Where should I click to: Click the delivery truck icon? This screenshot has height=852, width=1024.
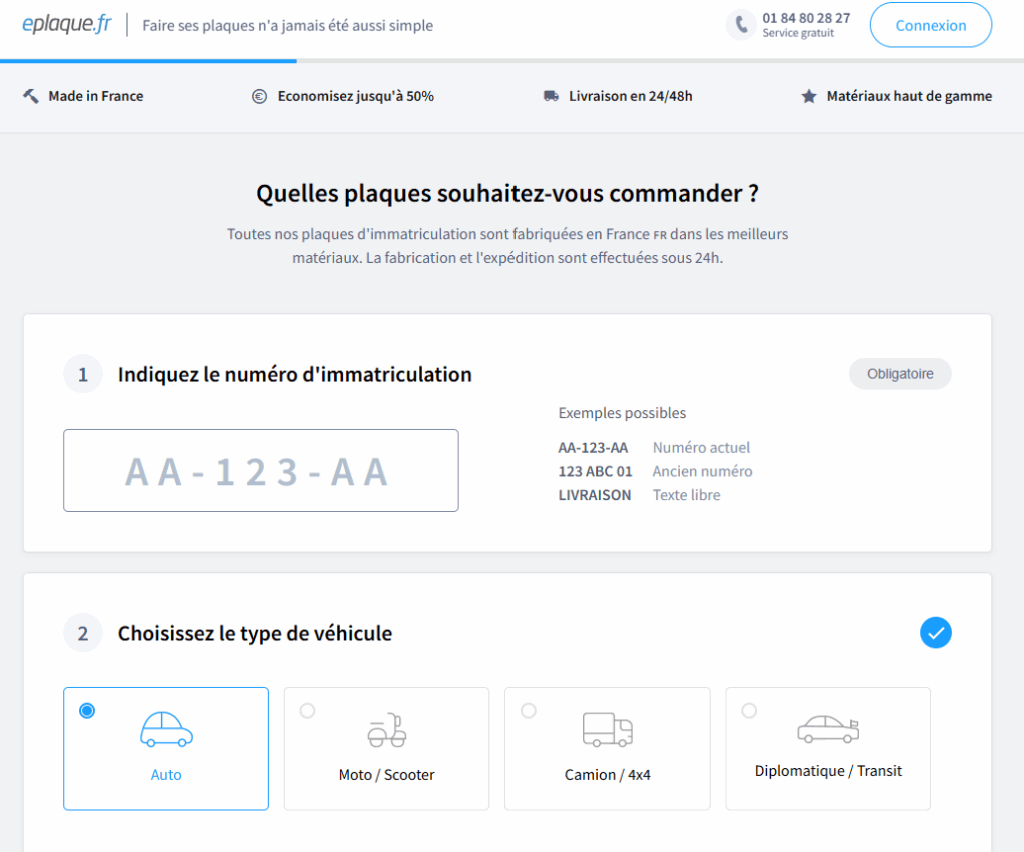[x=551, y=96]
